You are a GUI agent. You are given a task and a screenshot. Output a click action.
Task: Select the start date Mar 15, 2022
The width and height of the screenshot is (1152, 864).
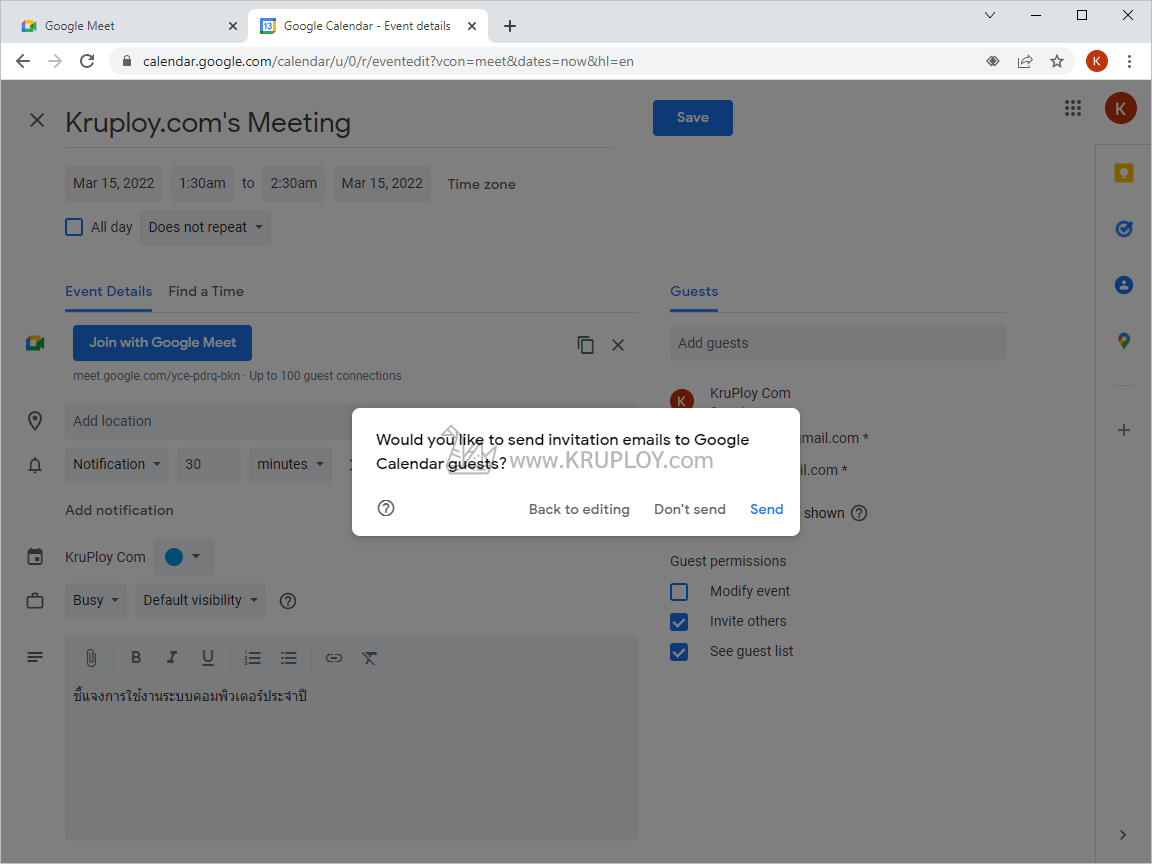tap(114, 184)
